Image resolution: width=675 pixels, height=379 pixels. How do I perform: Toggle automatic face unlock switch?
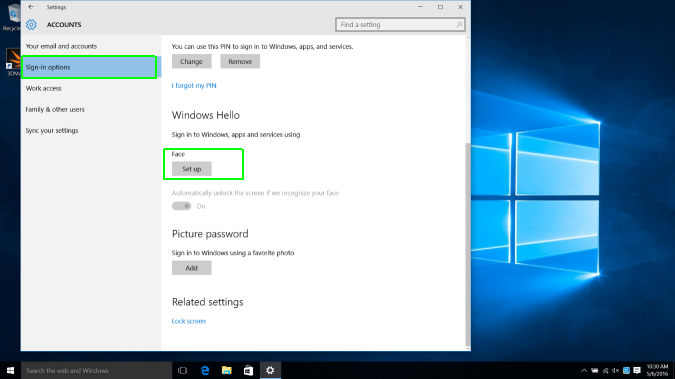pos(181,206)
